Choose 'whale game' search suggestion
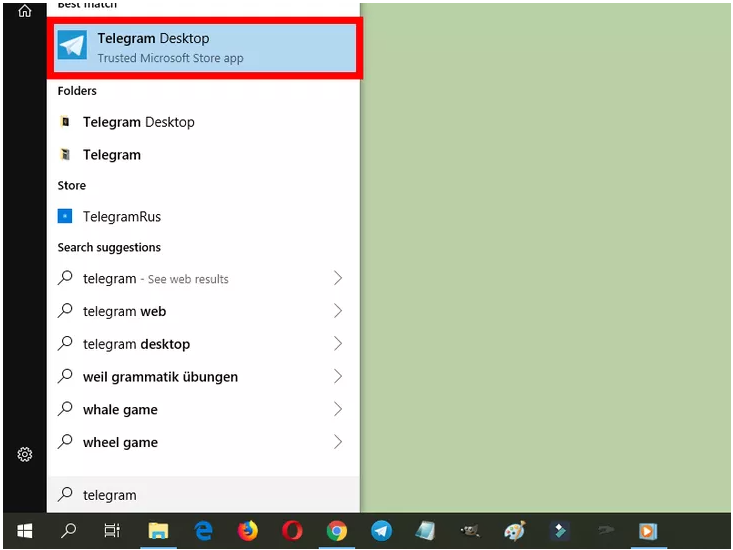Image resolution: width=733 pixels, height=550 pixels. pyautogui.click(x=120, y=410)
